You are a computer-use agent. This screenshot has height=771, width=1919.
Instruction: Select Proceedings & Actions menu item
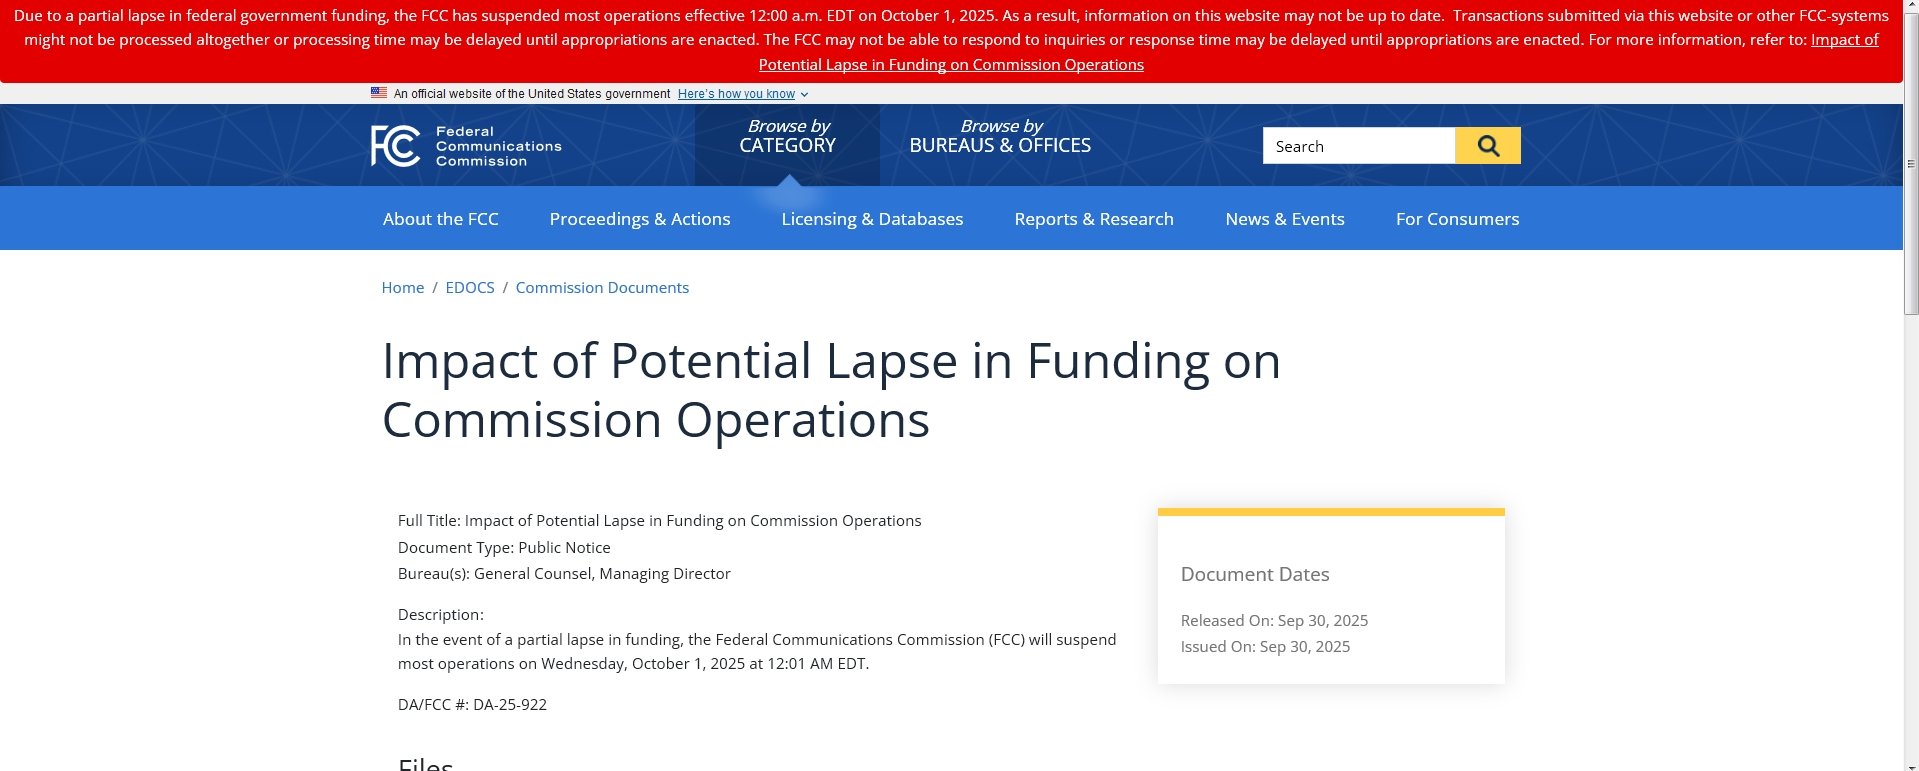(639, 219)
